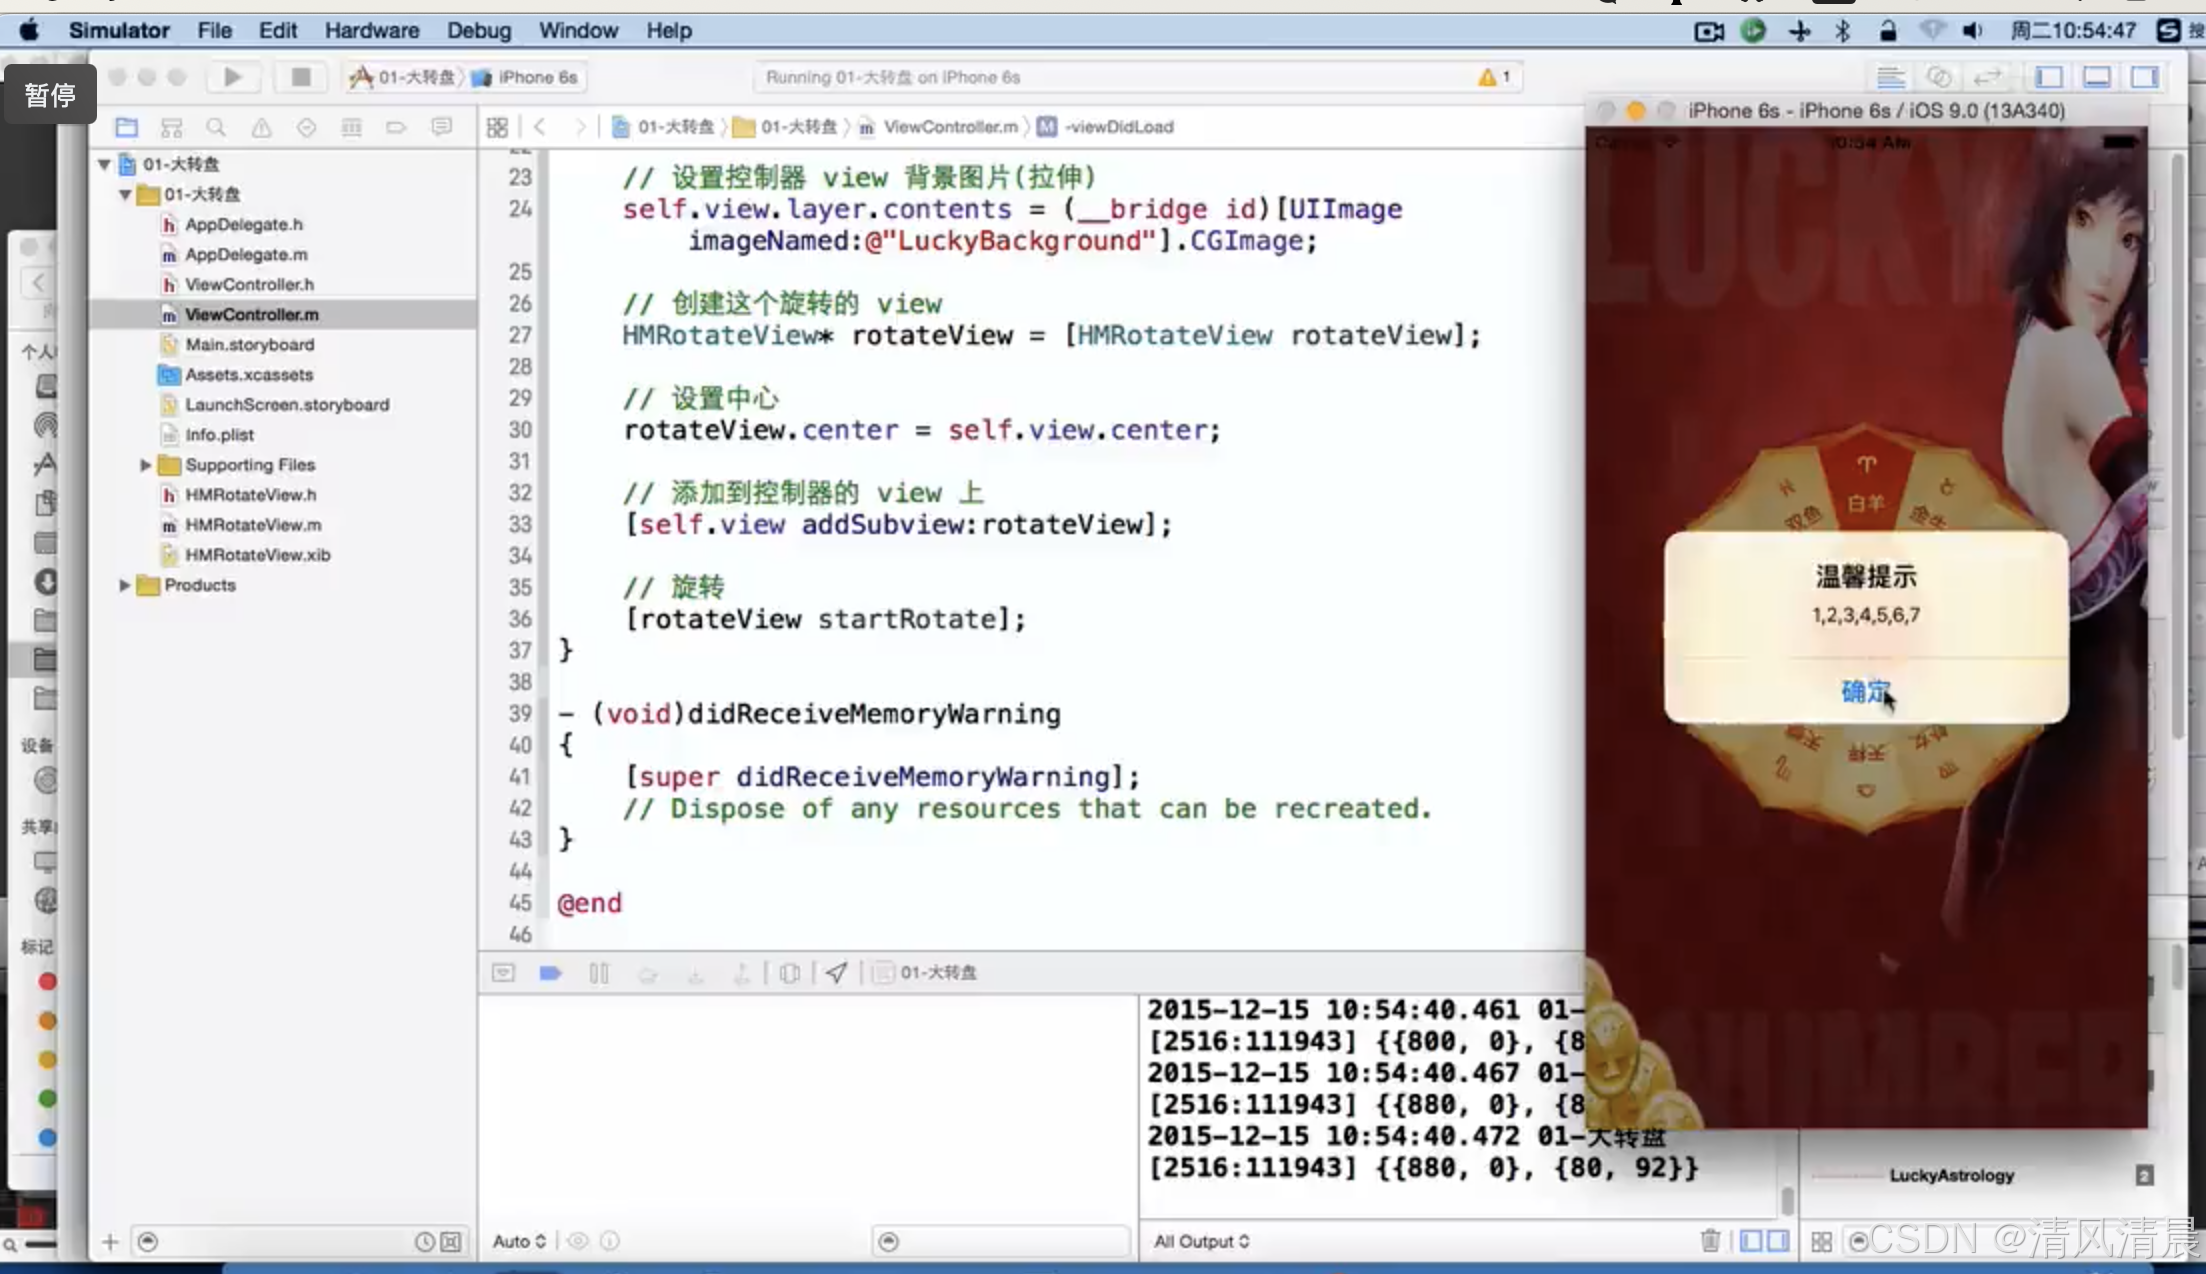Click the volume icon in menu bar
2206x1274 pixels.
pyautogui.click(x=1972, y=31)
